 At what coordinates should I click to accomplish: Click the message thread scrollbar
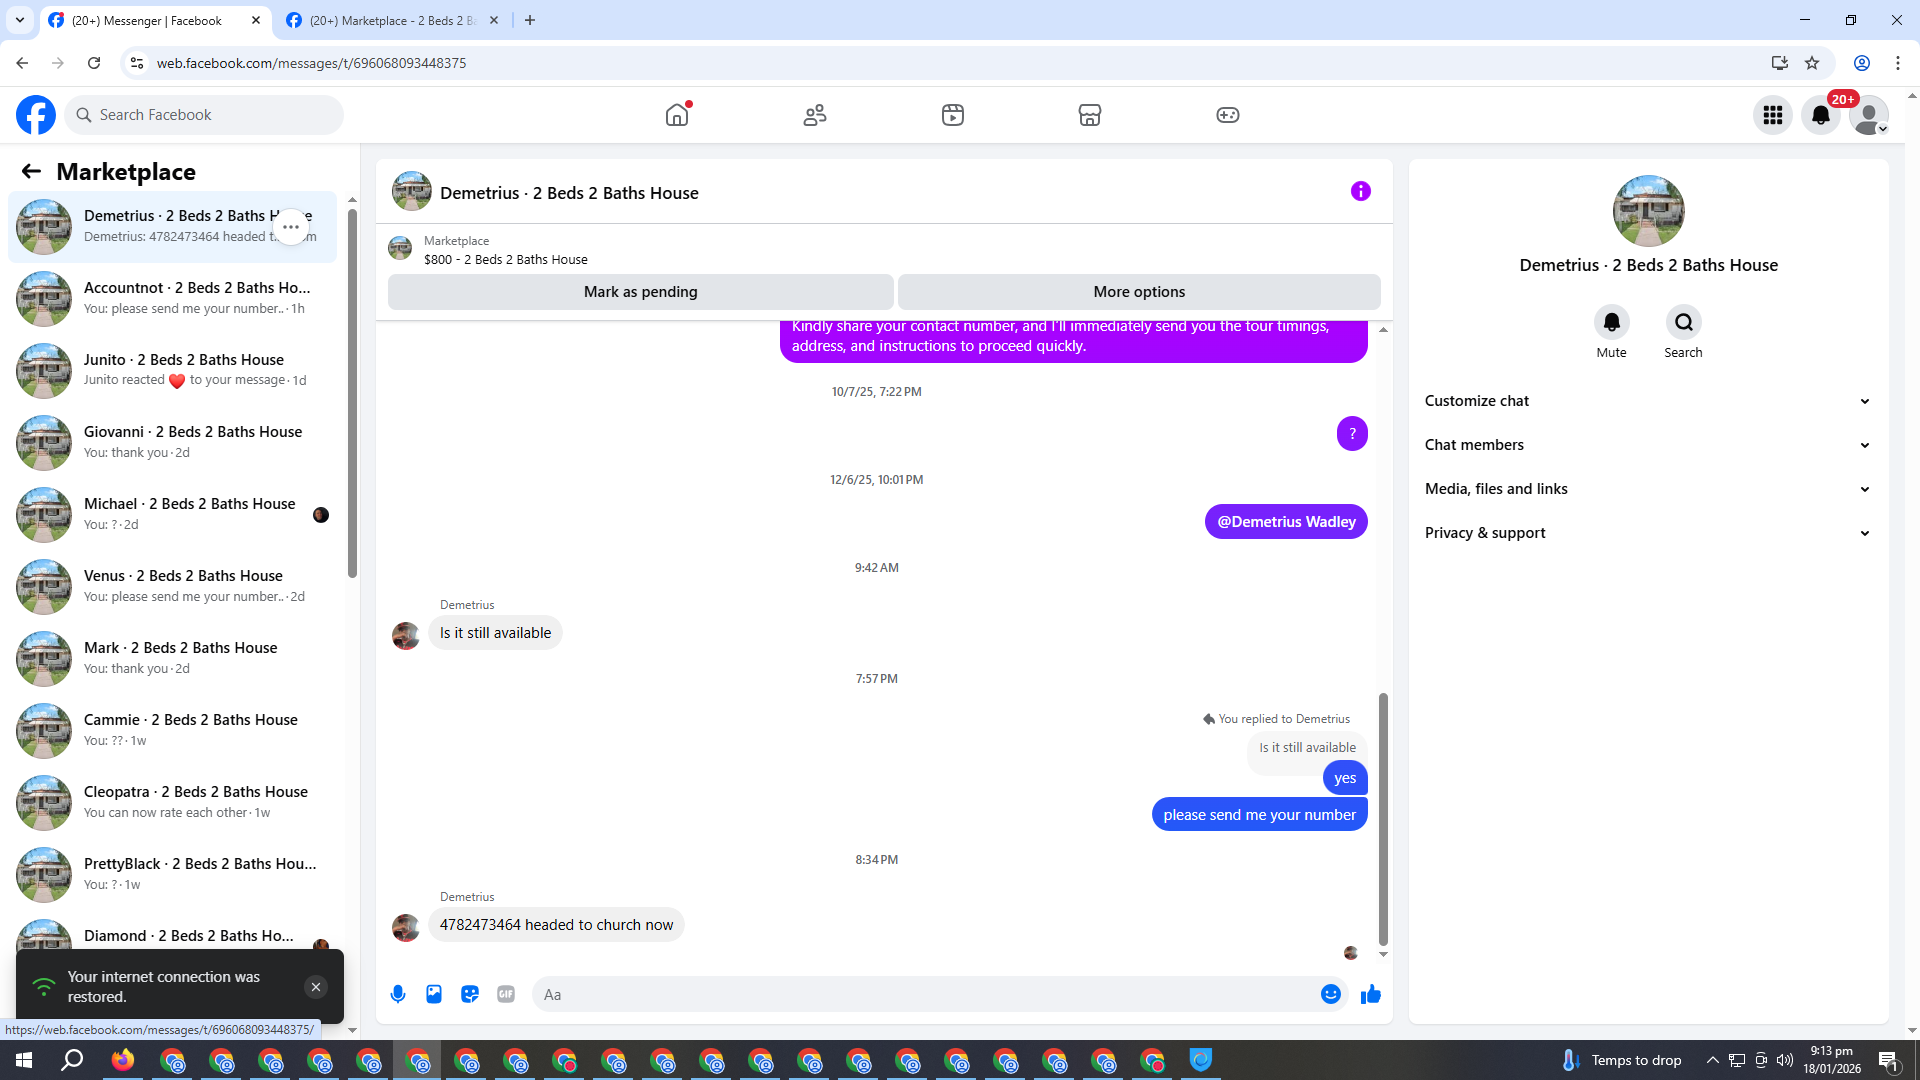click(1383, 818)
